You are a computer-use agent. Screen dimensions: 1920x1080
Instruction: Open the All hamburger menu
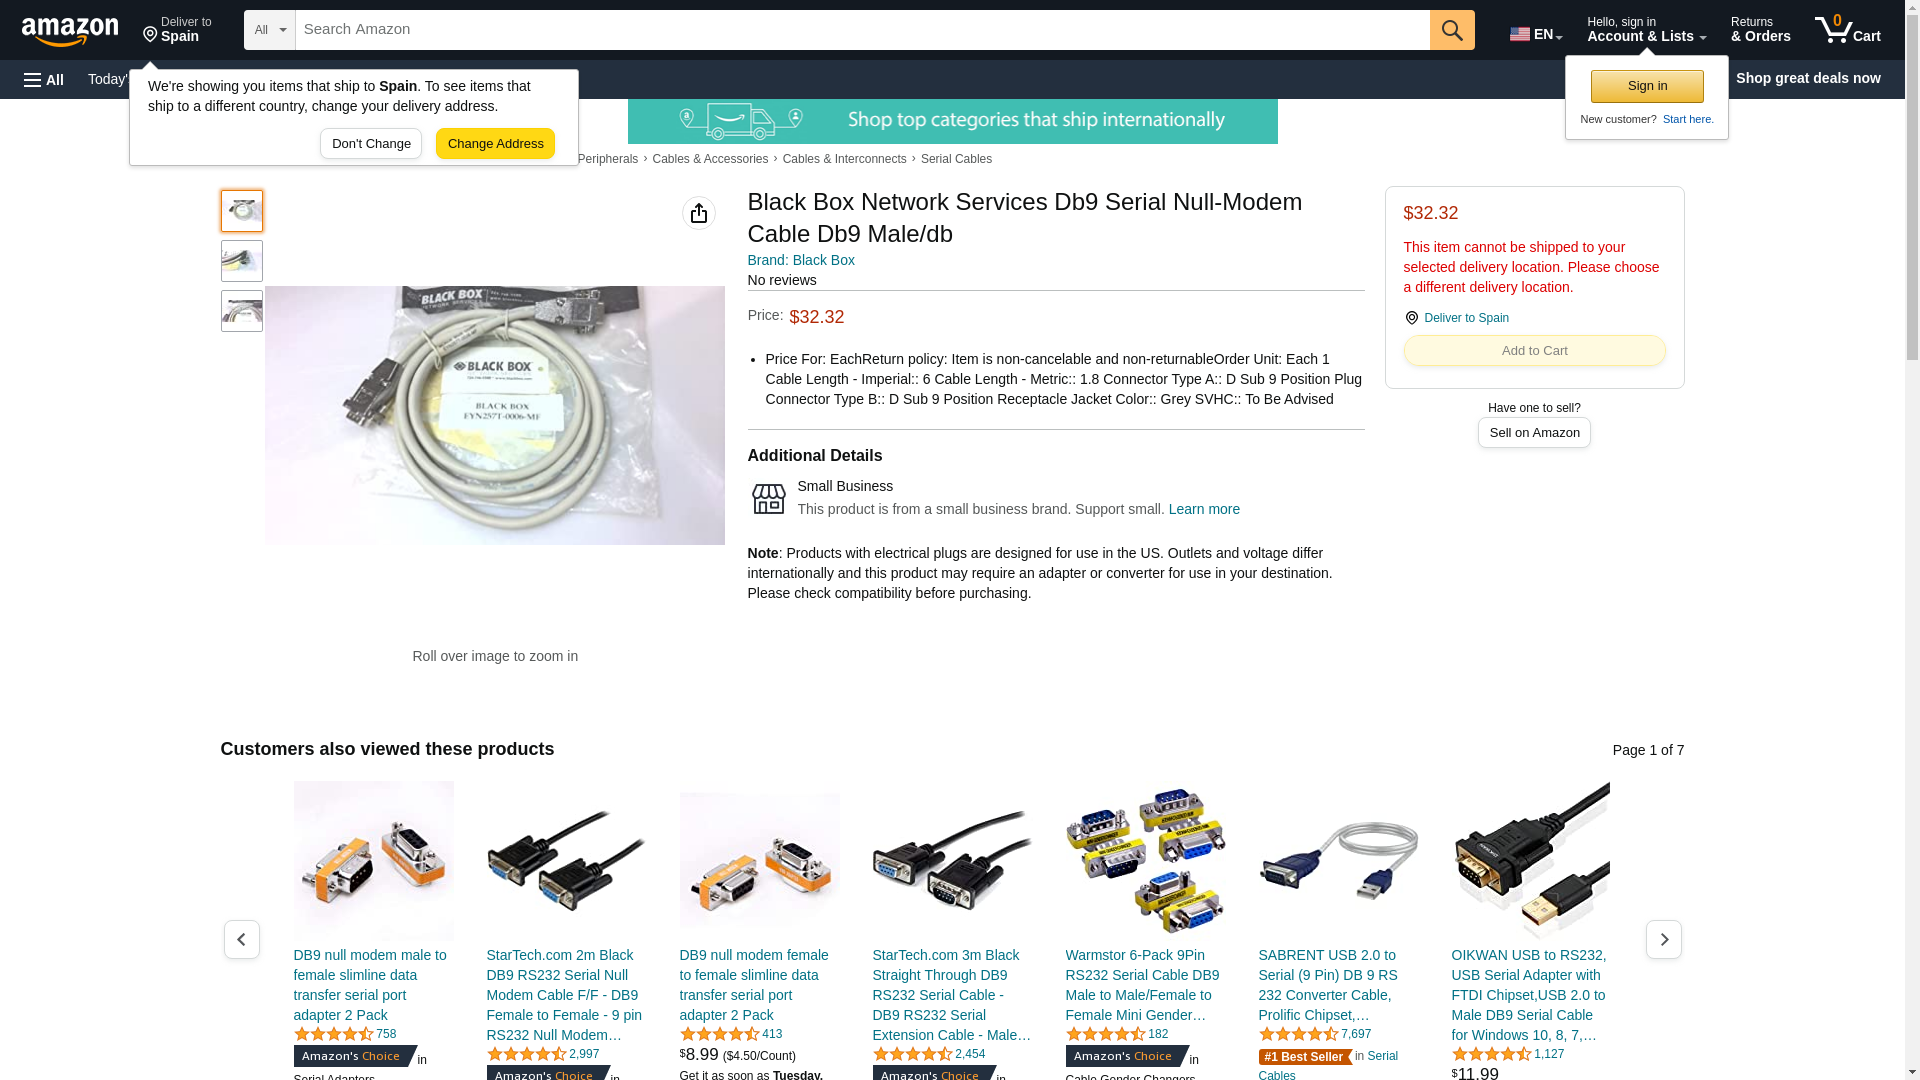coord(44,79)
